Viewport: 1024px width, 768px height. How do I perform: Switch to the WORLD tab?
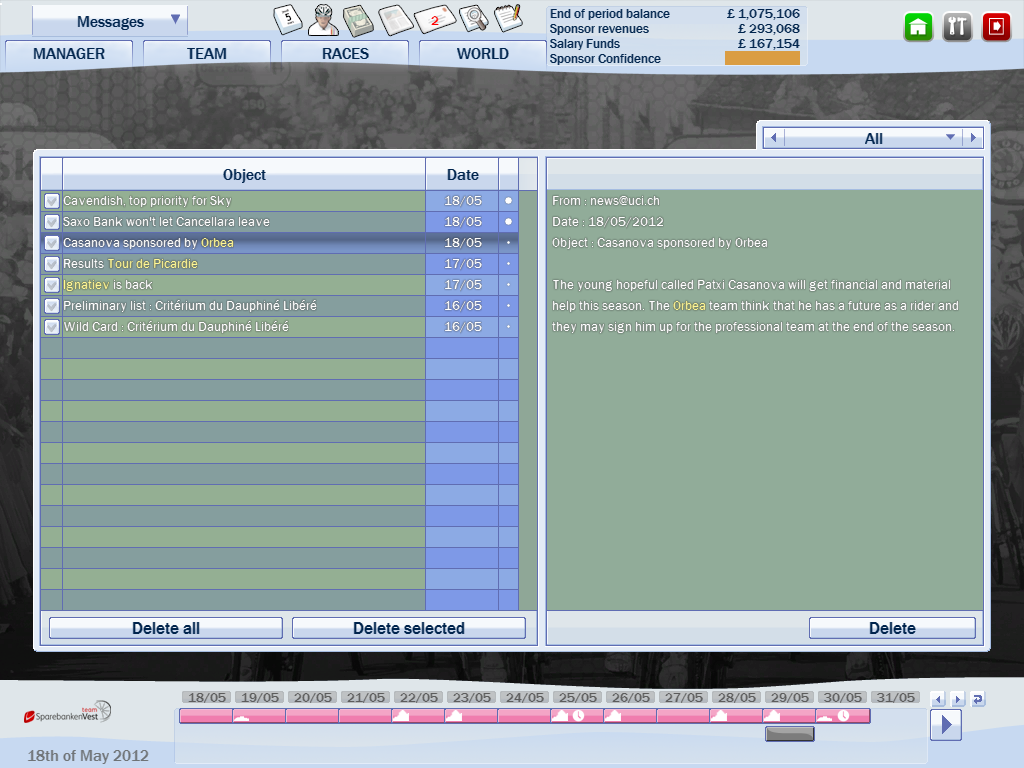click(x=482, y=54)
